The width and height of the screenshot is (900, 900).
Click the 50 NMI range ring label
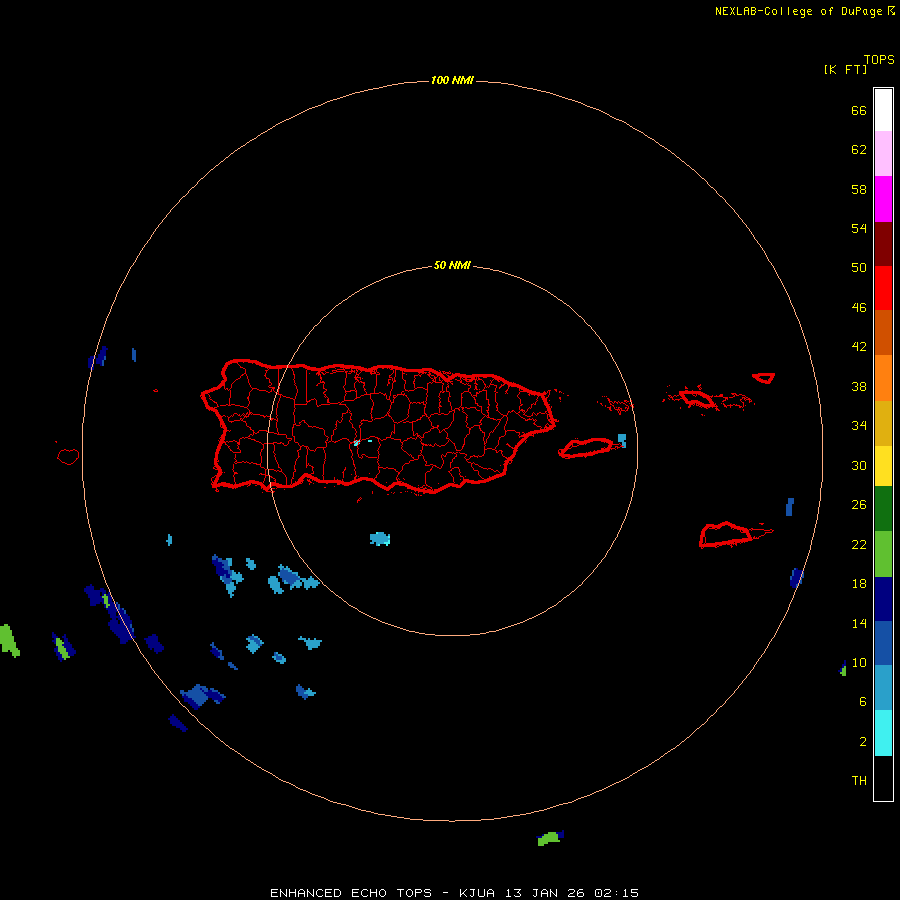tap(452, 265)
